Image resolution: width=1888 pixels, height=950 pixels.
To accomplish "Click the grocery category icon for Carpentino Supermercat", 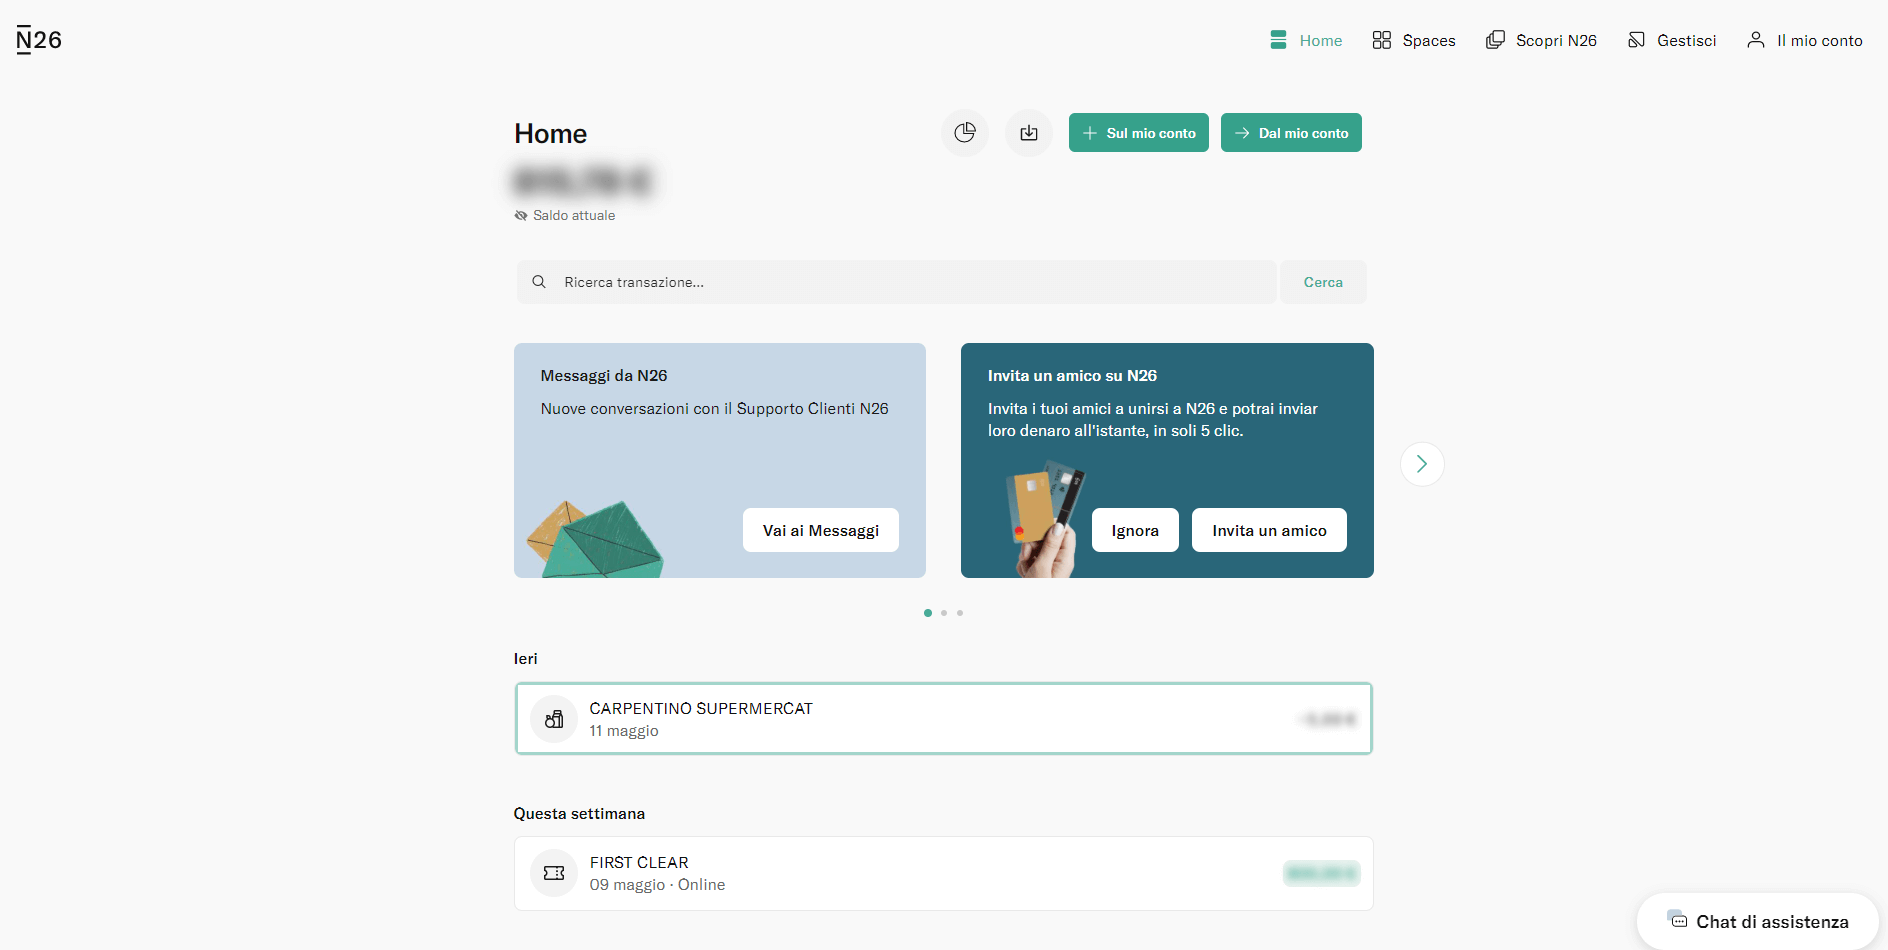I will click(554, 719).
